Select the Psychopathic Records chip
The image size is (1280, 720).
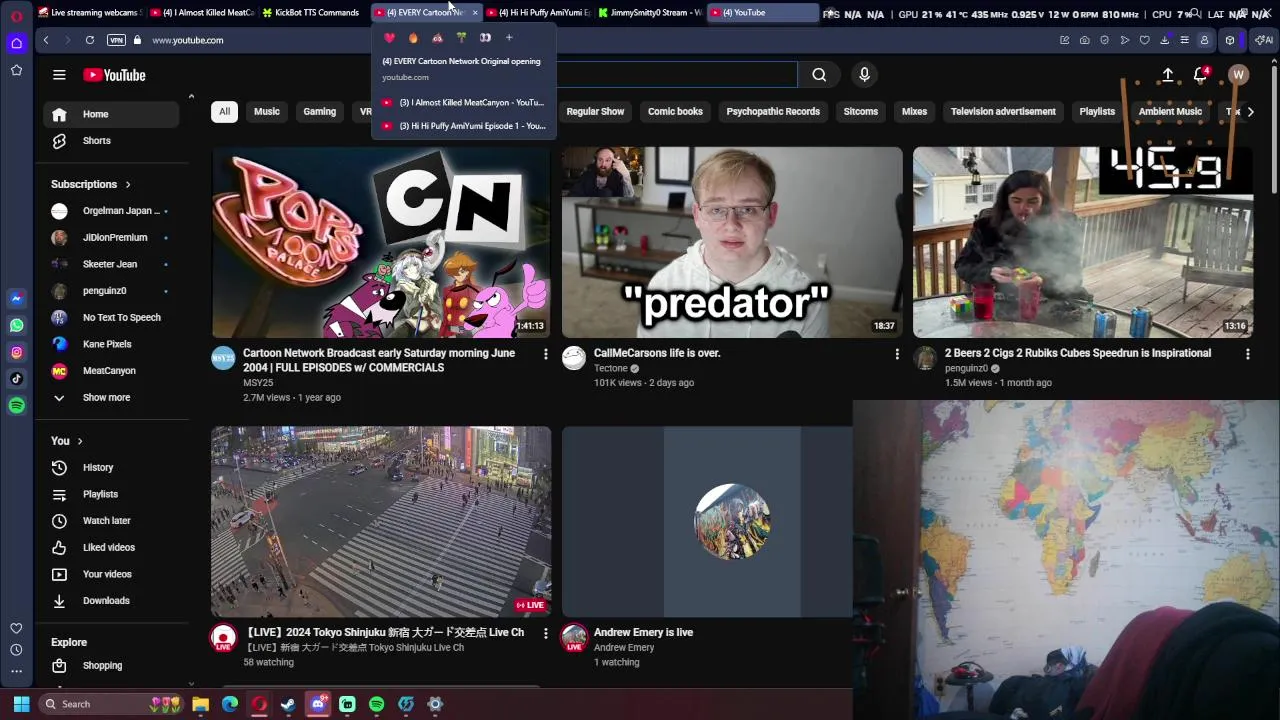coord(773,112)
